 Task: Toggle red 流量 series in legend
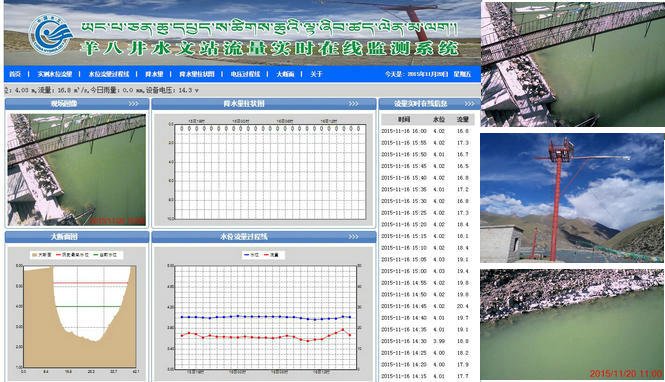pyautogui.click(x=271, y=255)
